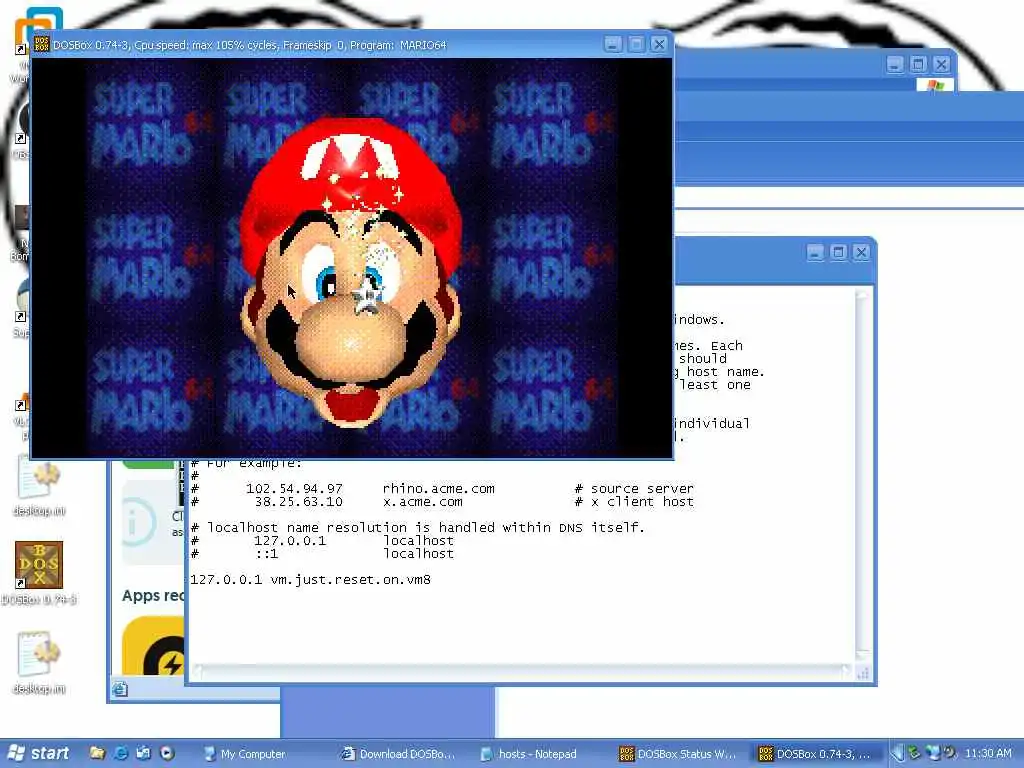Close the DOSBox MARIO64 window
1024x768 pixels.
click(660, 44)
